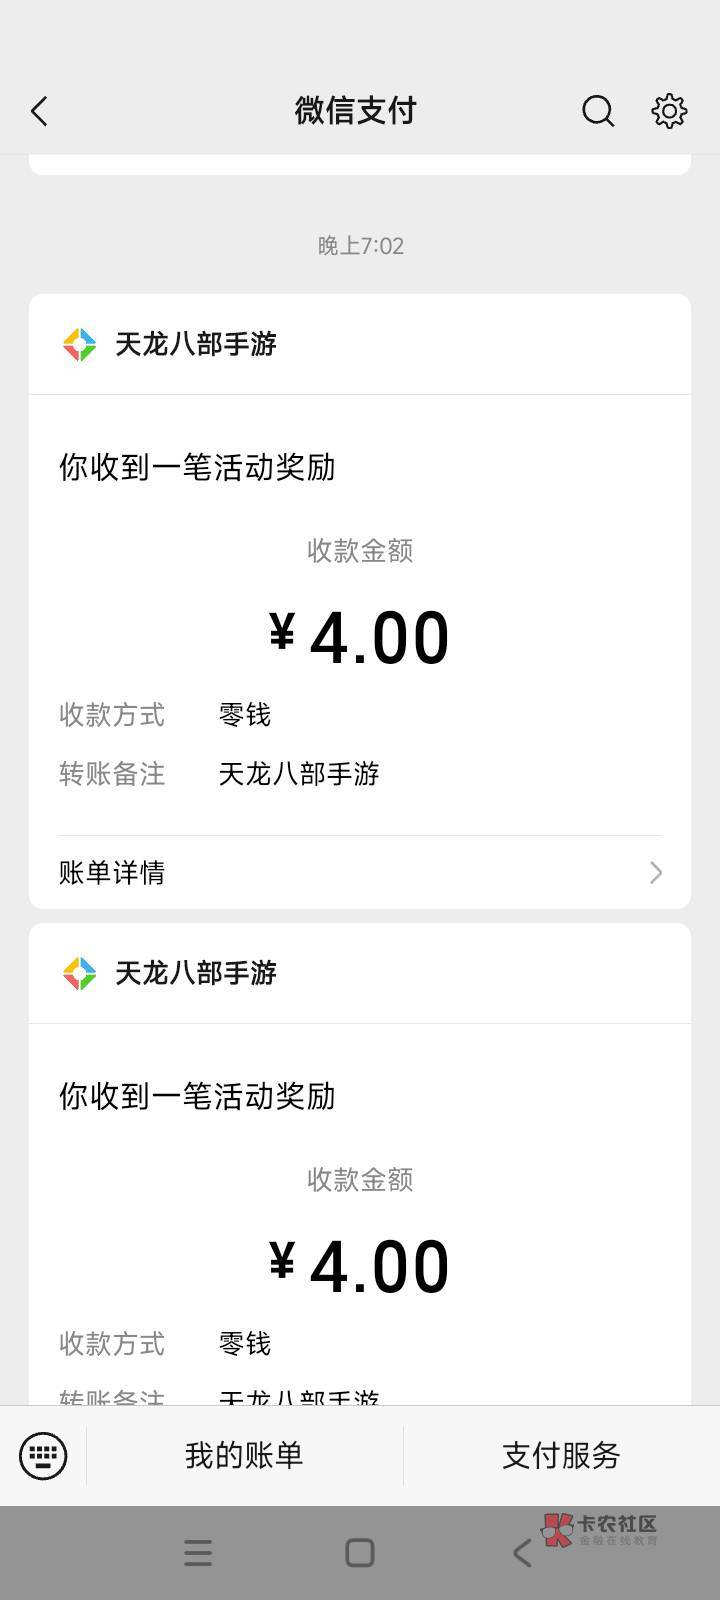Open settings gear in header
This screenshot has height=1600, width=720.
point(669,111)
